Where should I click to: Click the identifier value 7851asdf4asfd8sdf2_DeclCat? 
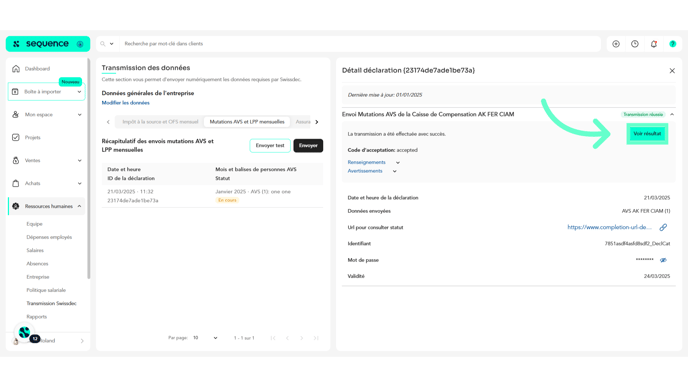[638, 244]
